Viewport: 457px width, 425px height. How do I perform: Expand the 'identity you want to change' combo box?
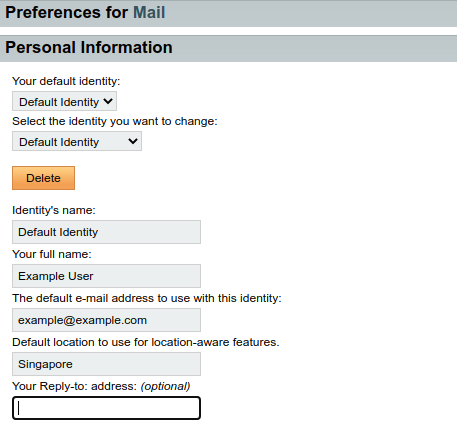point(77,141)
